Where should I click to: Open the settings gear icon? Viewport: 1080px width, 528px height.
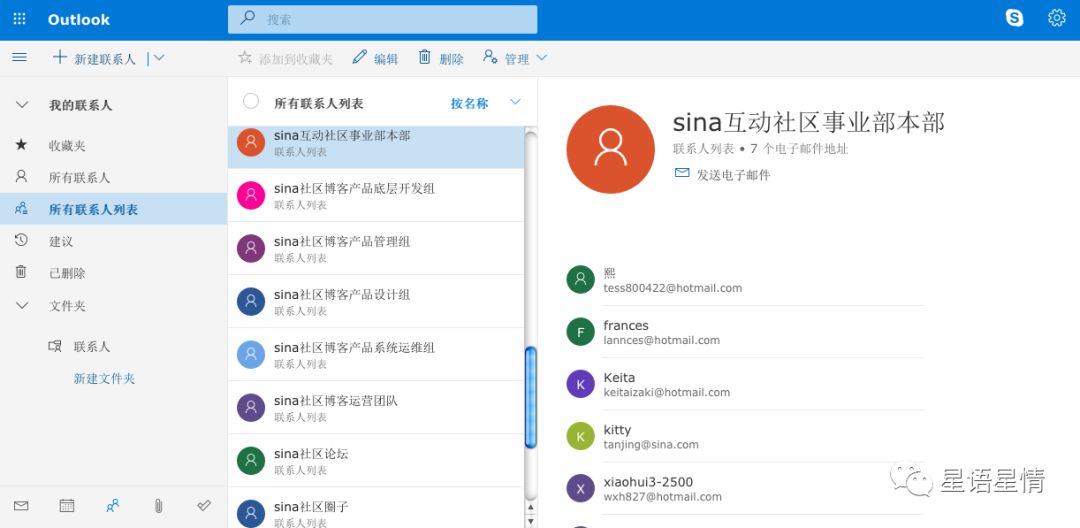(1057, 18)
